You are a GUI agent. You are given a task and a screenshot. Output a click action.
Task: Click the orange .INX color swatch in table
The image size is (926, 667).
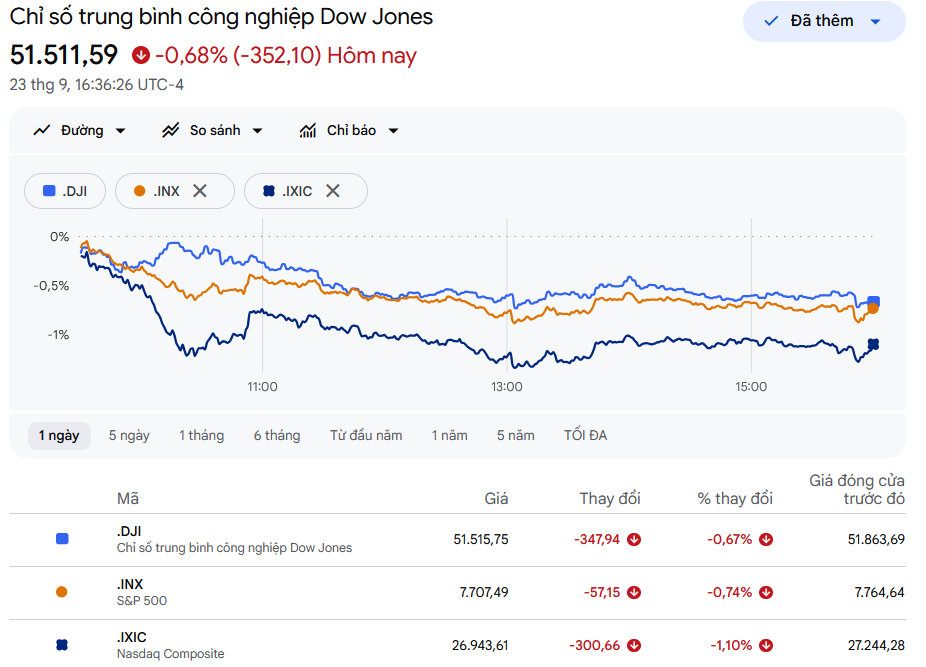[61, 592]
